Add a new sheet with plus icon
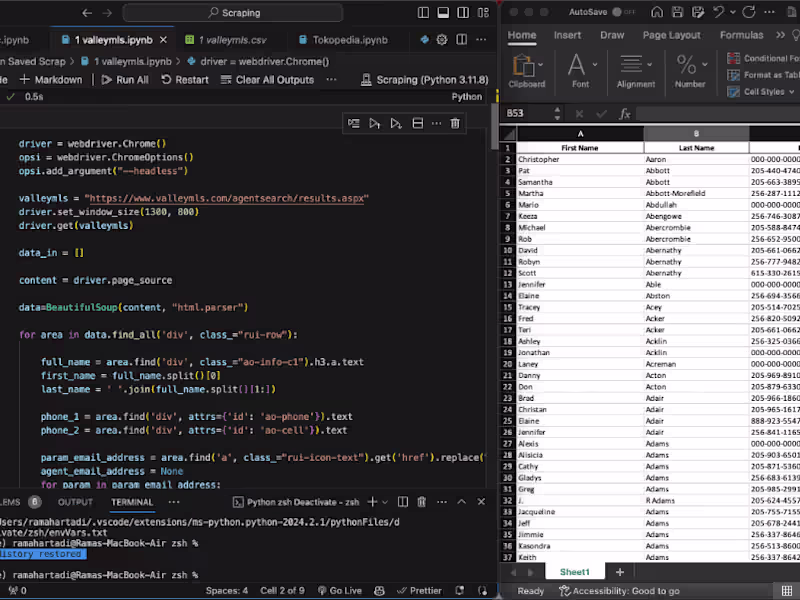The width and height of the screenshot is (800, 600). coord(619,572)
